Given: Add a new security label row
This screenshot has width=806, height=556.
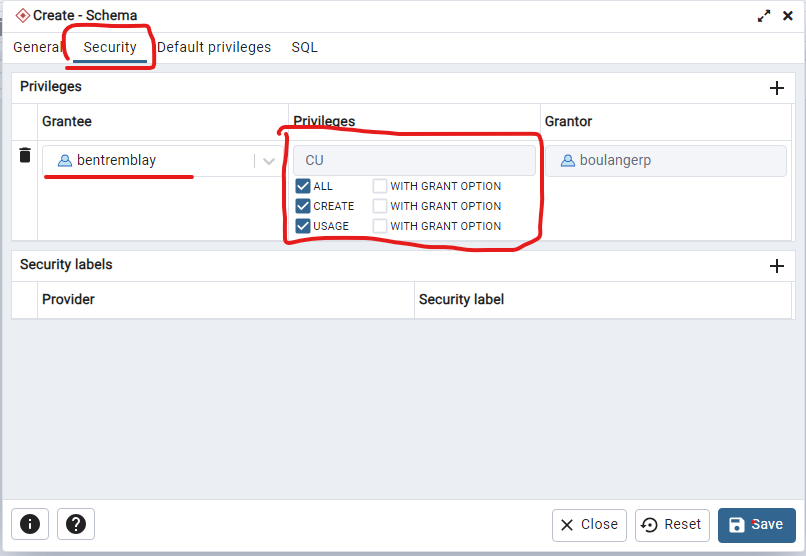Looking at the screenshot, I should coord(776,266).
